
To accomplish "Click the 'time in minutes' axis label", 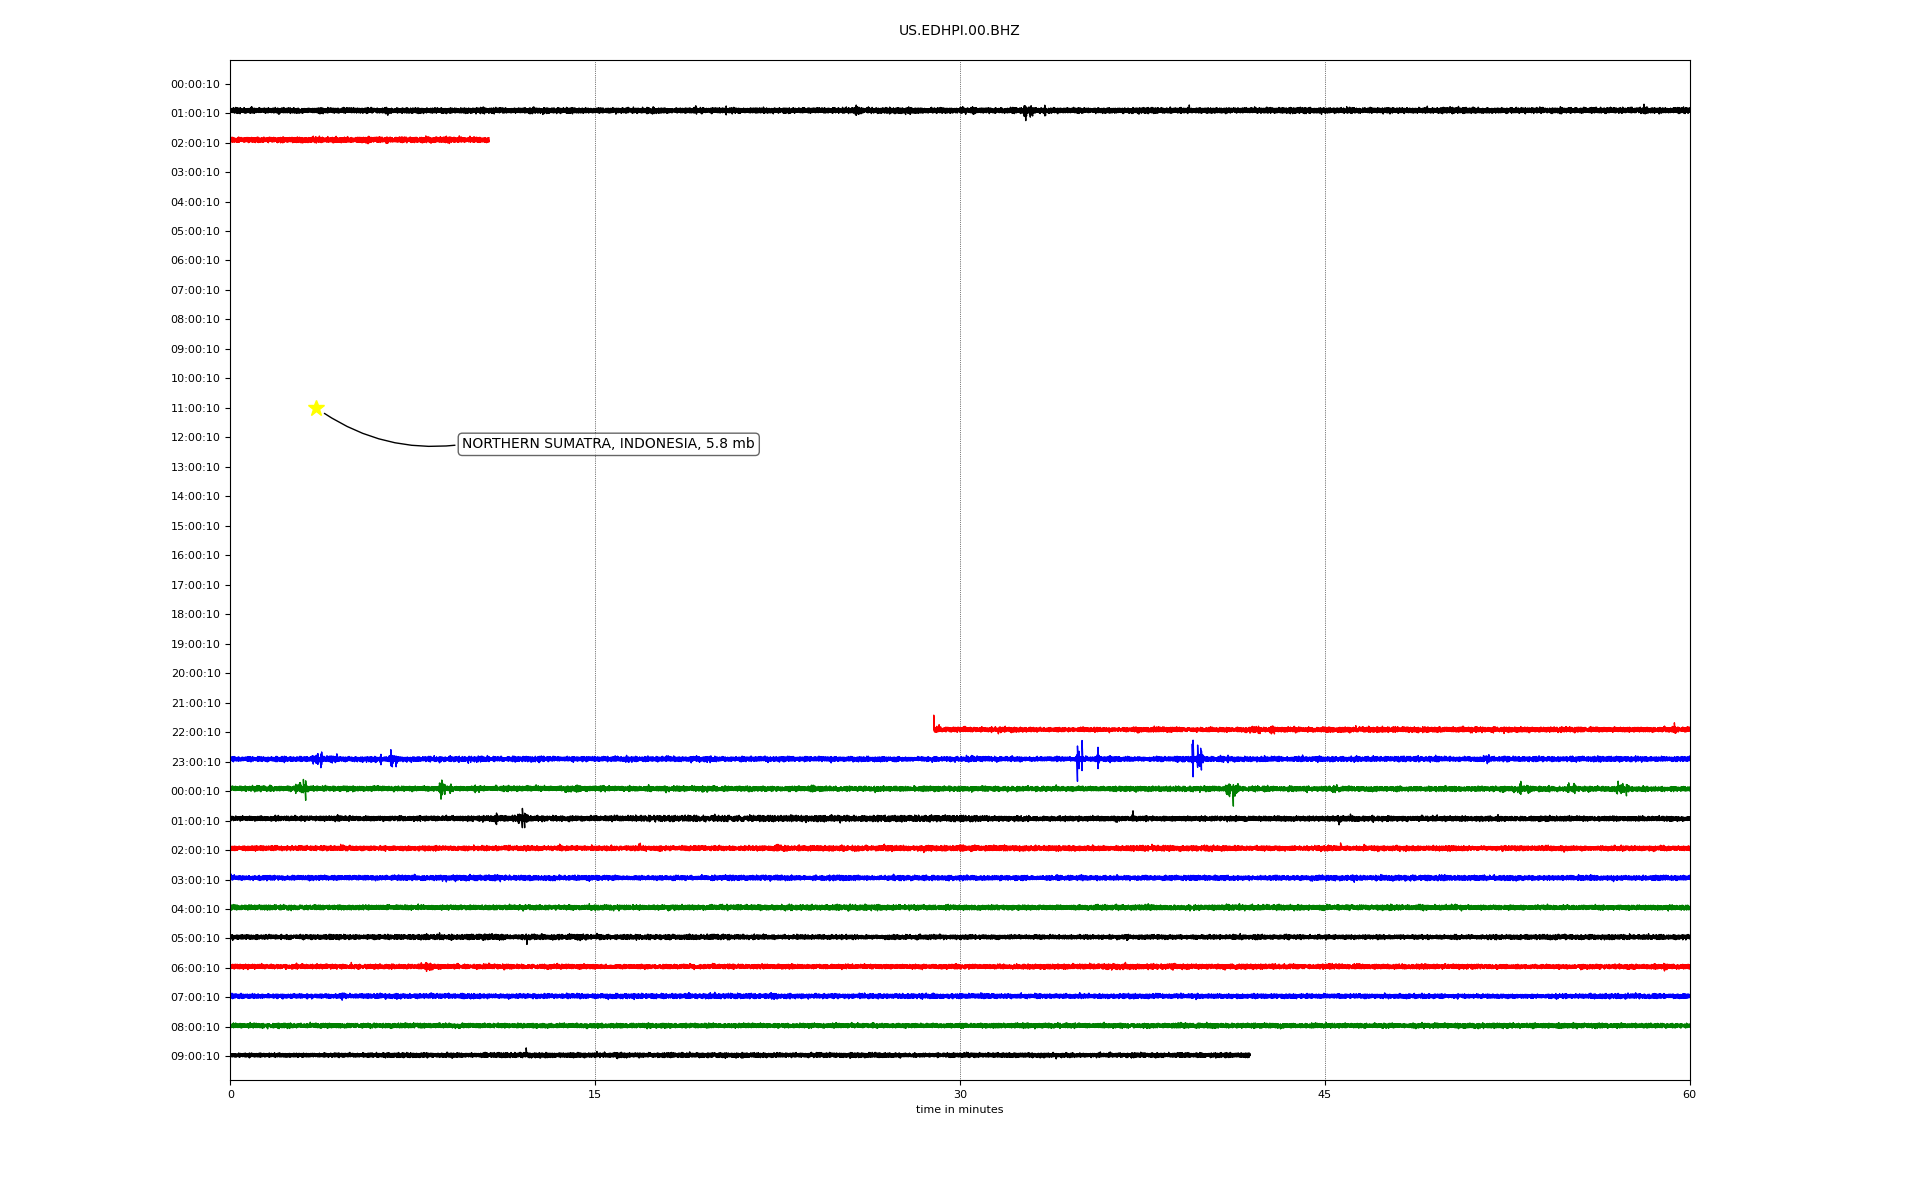I will point(959,1110).
